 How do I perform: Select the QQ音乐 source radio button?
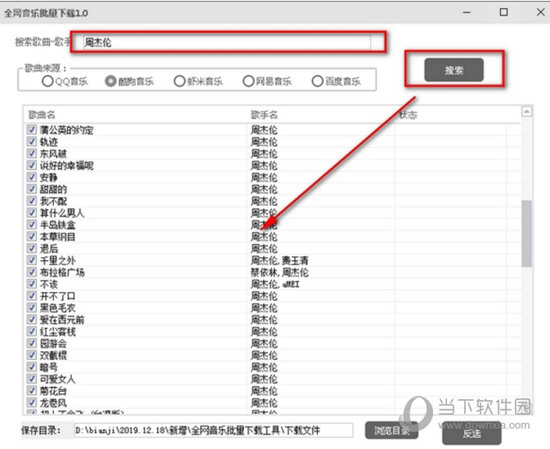tap(47, 81)
